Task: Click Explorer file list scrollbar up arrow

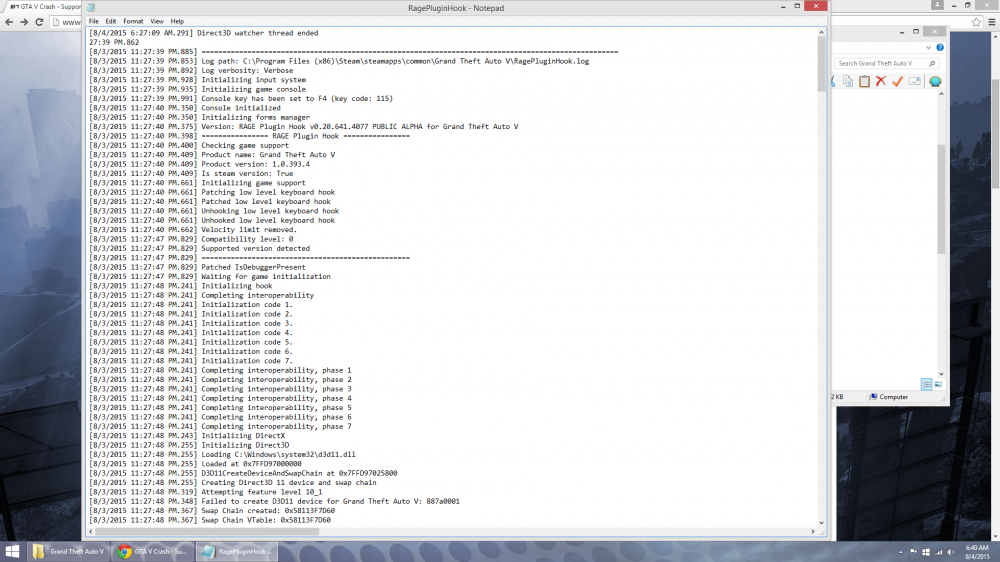Action: point(941,94)
